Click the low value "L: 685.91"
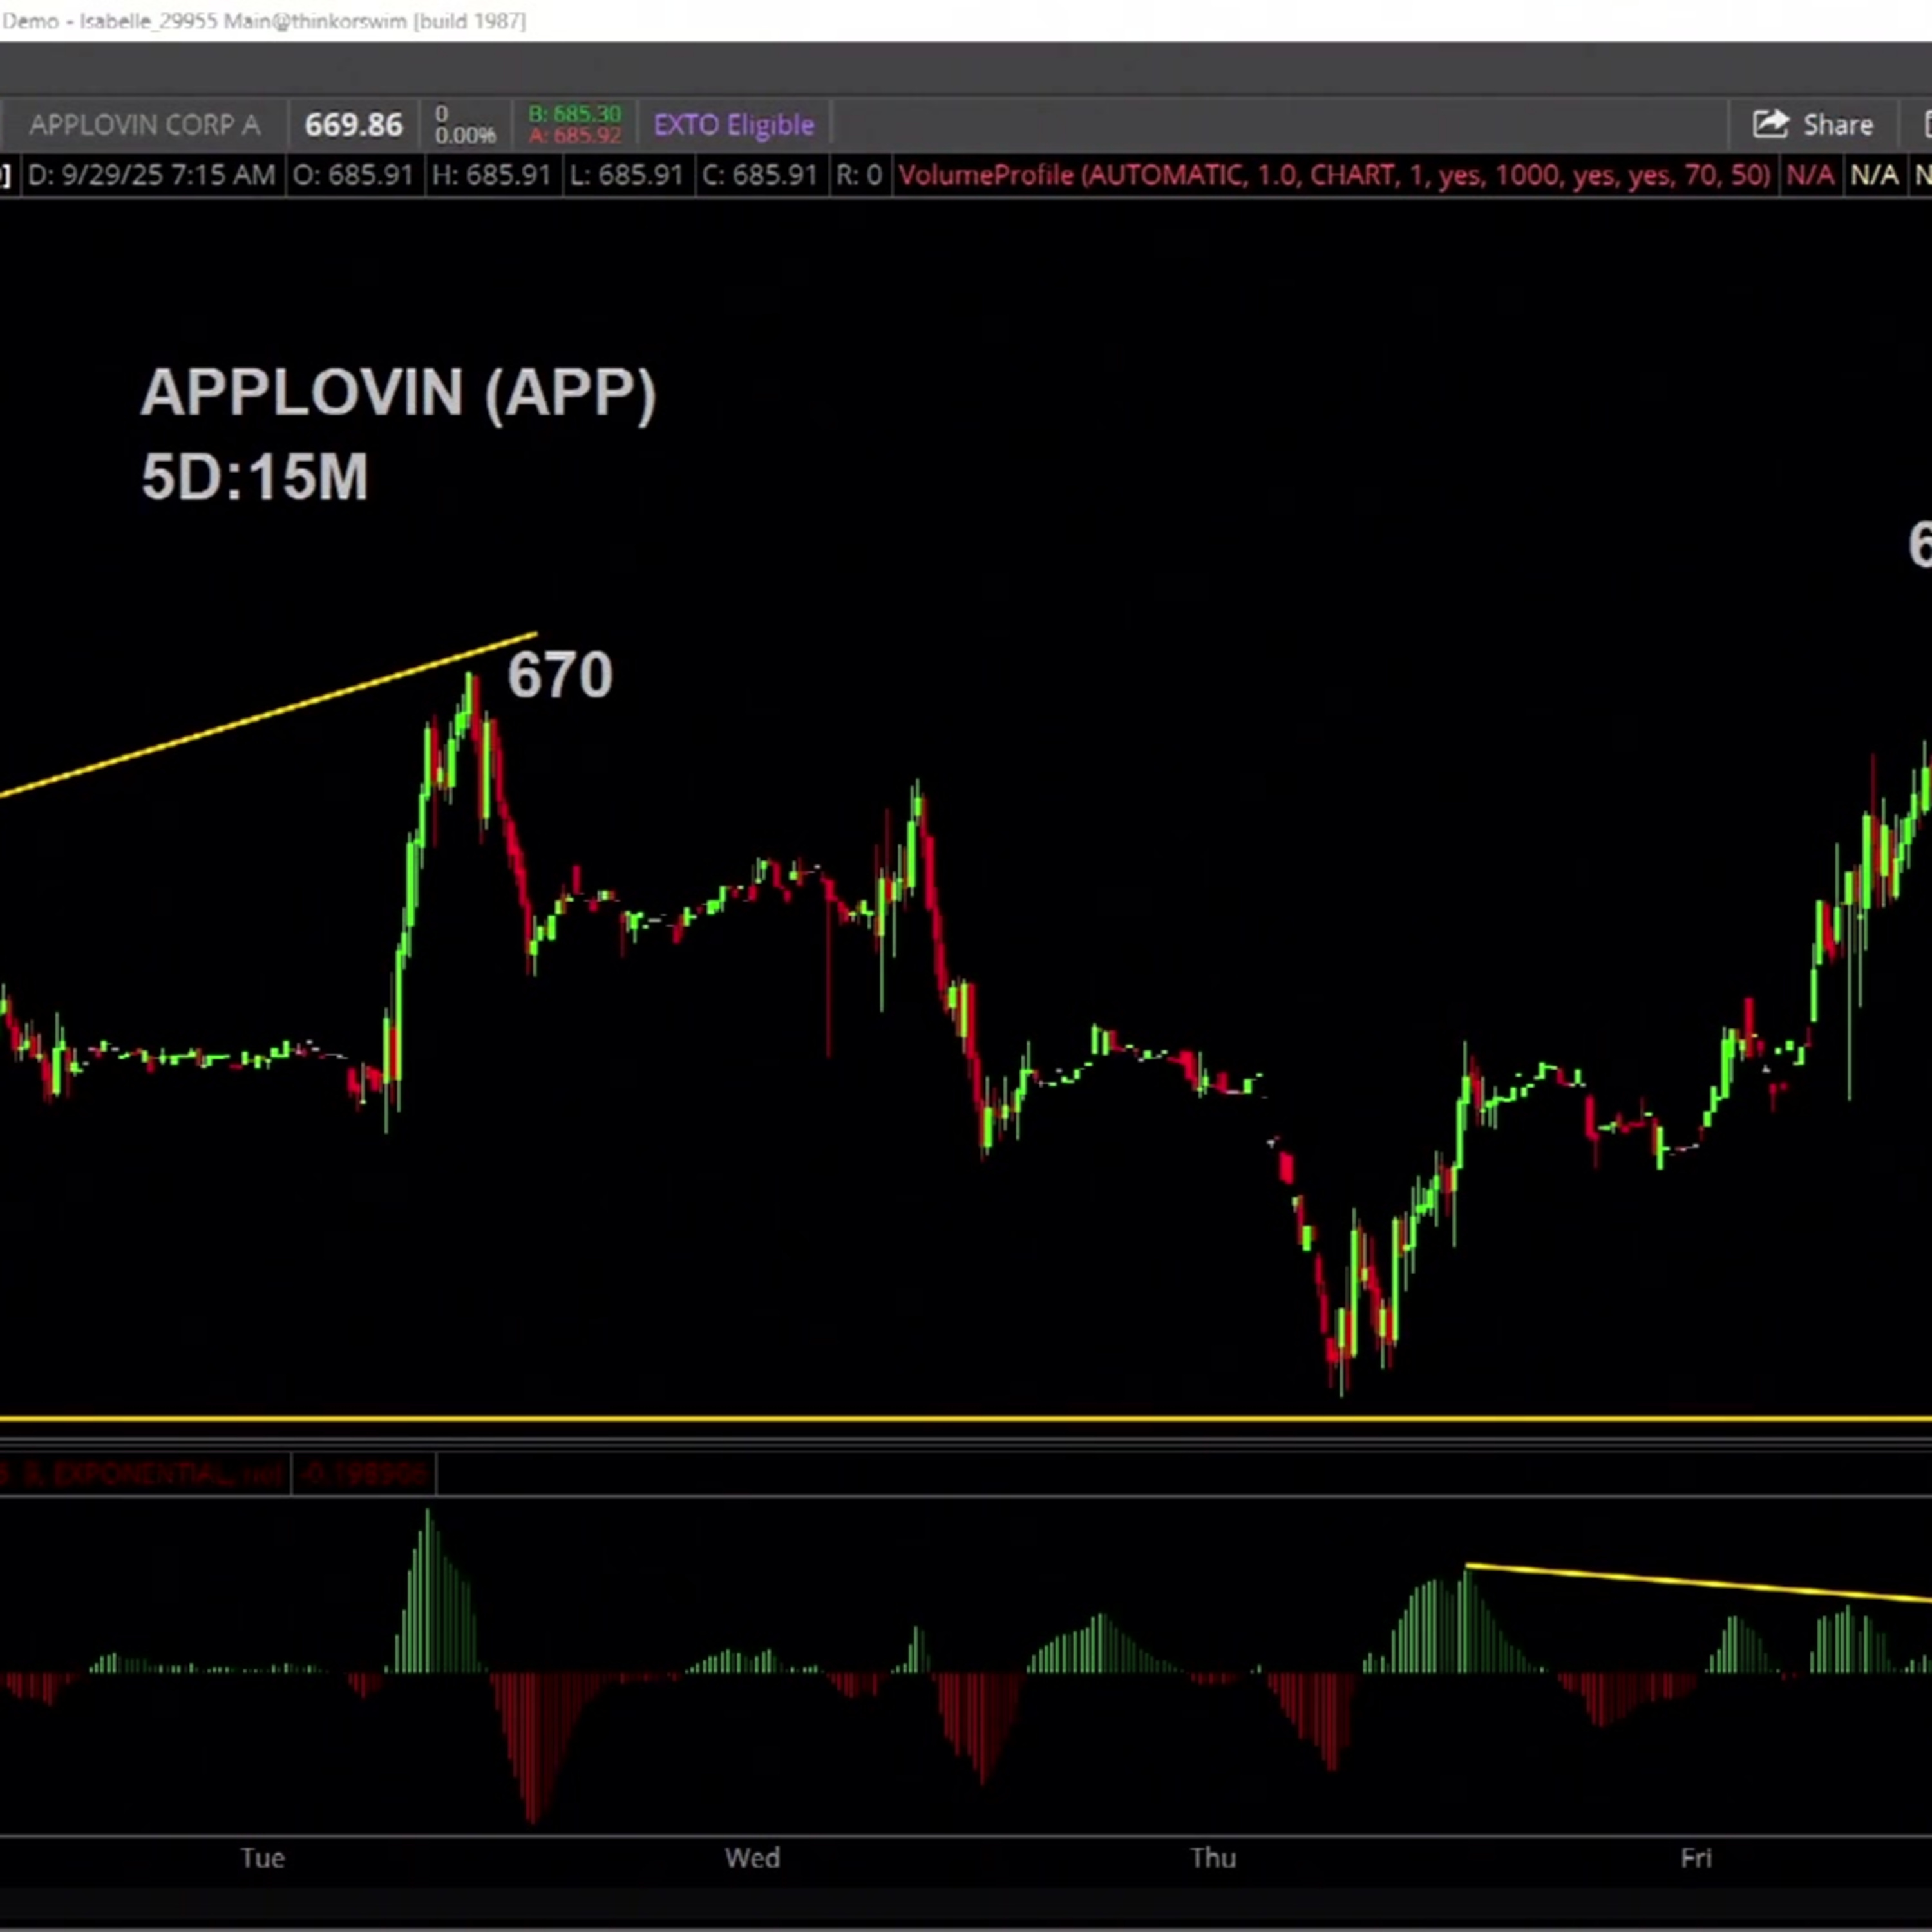The image size is (1932, 1932). coord(626,176)
